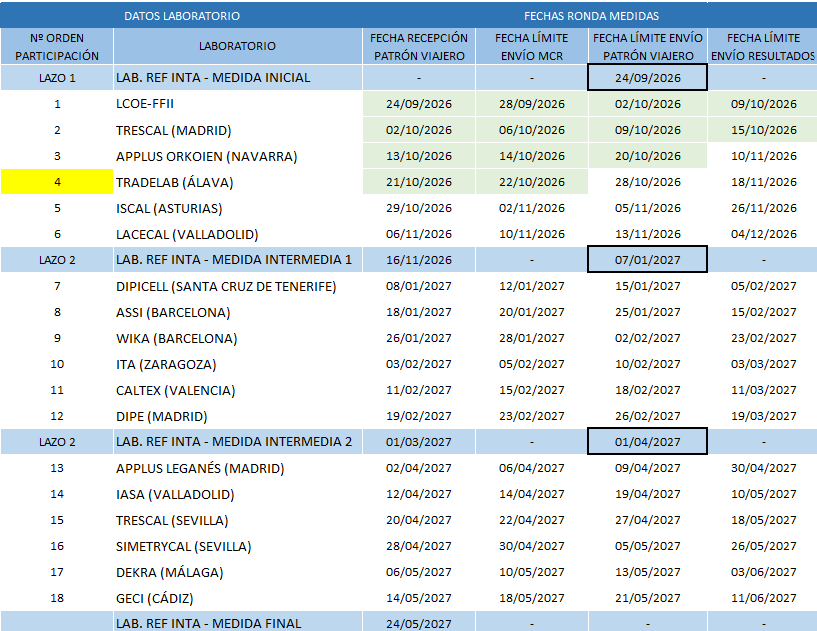Click the "TRADELAB (ÁLAVA)" laboratory name
Screen dimensions: 817x631
point(175,182)
